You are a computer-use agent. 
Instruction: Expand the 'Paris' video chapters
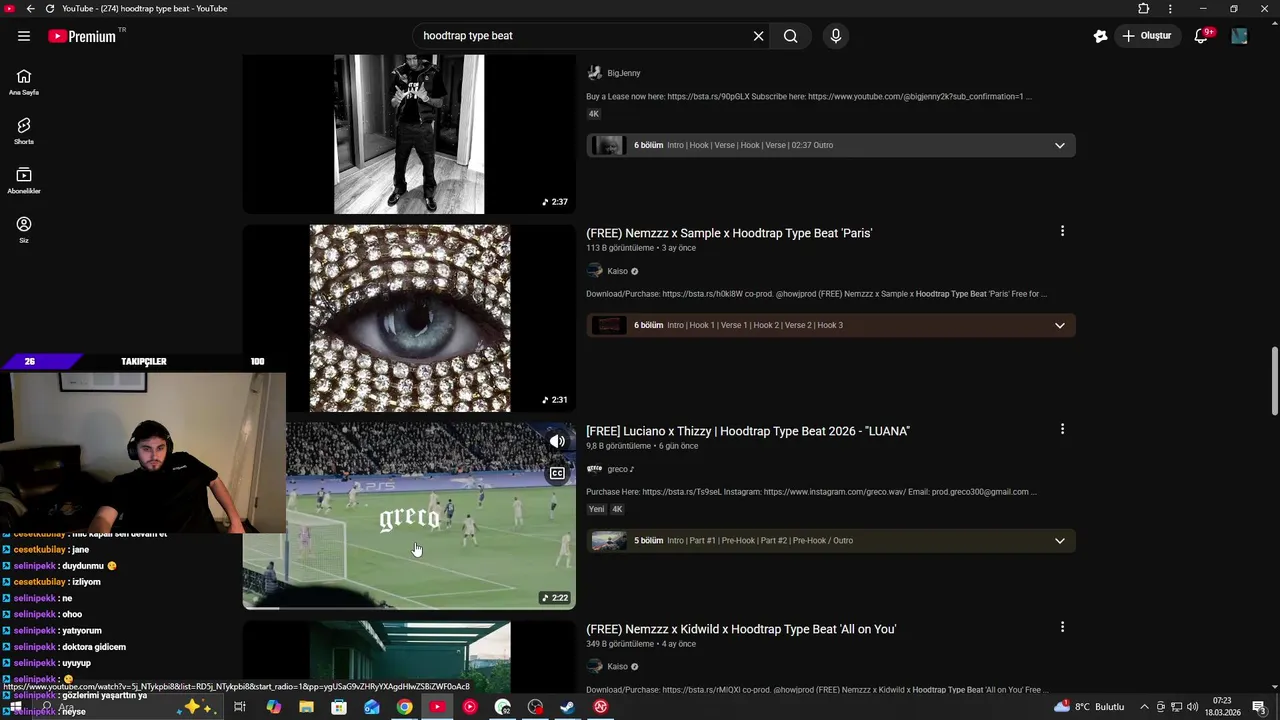(1060, 325)
